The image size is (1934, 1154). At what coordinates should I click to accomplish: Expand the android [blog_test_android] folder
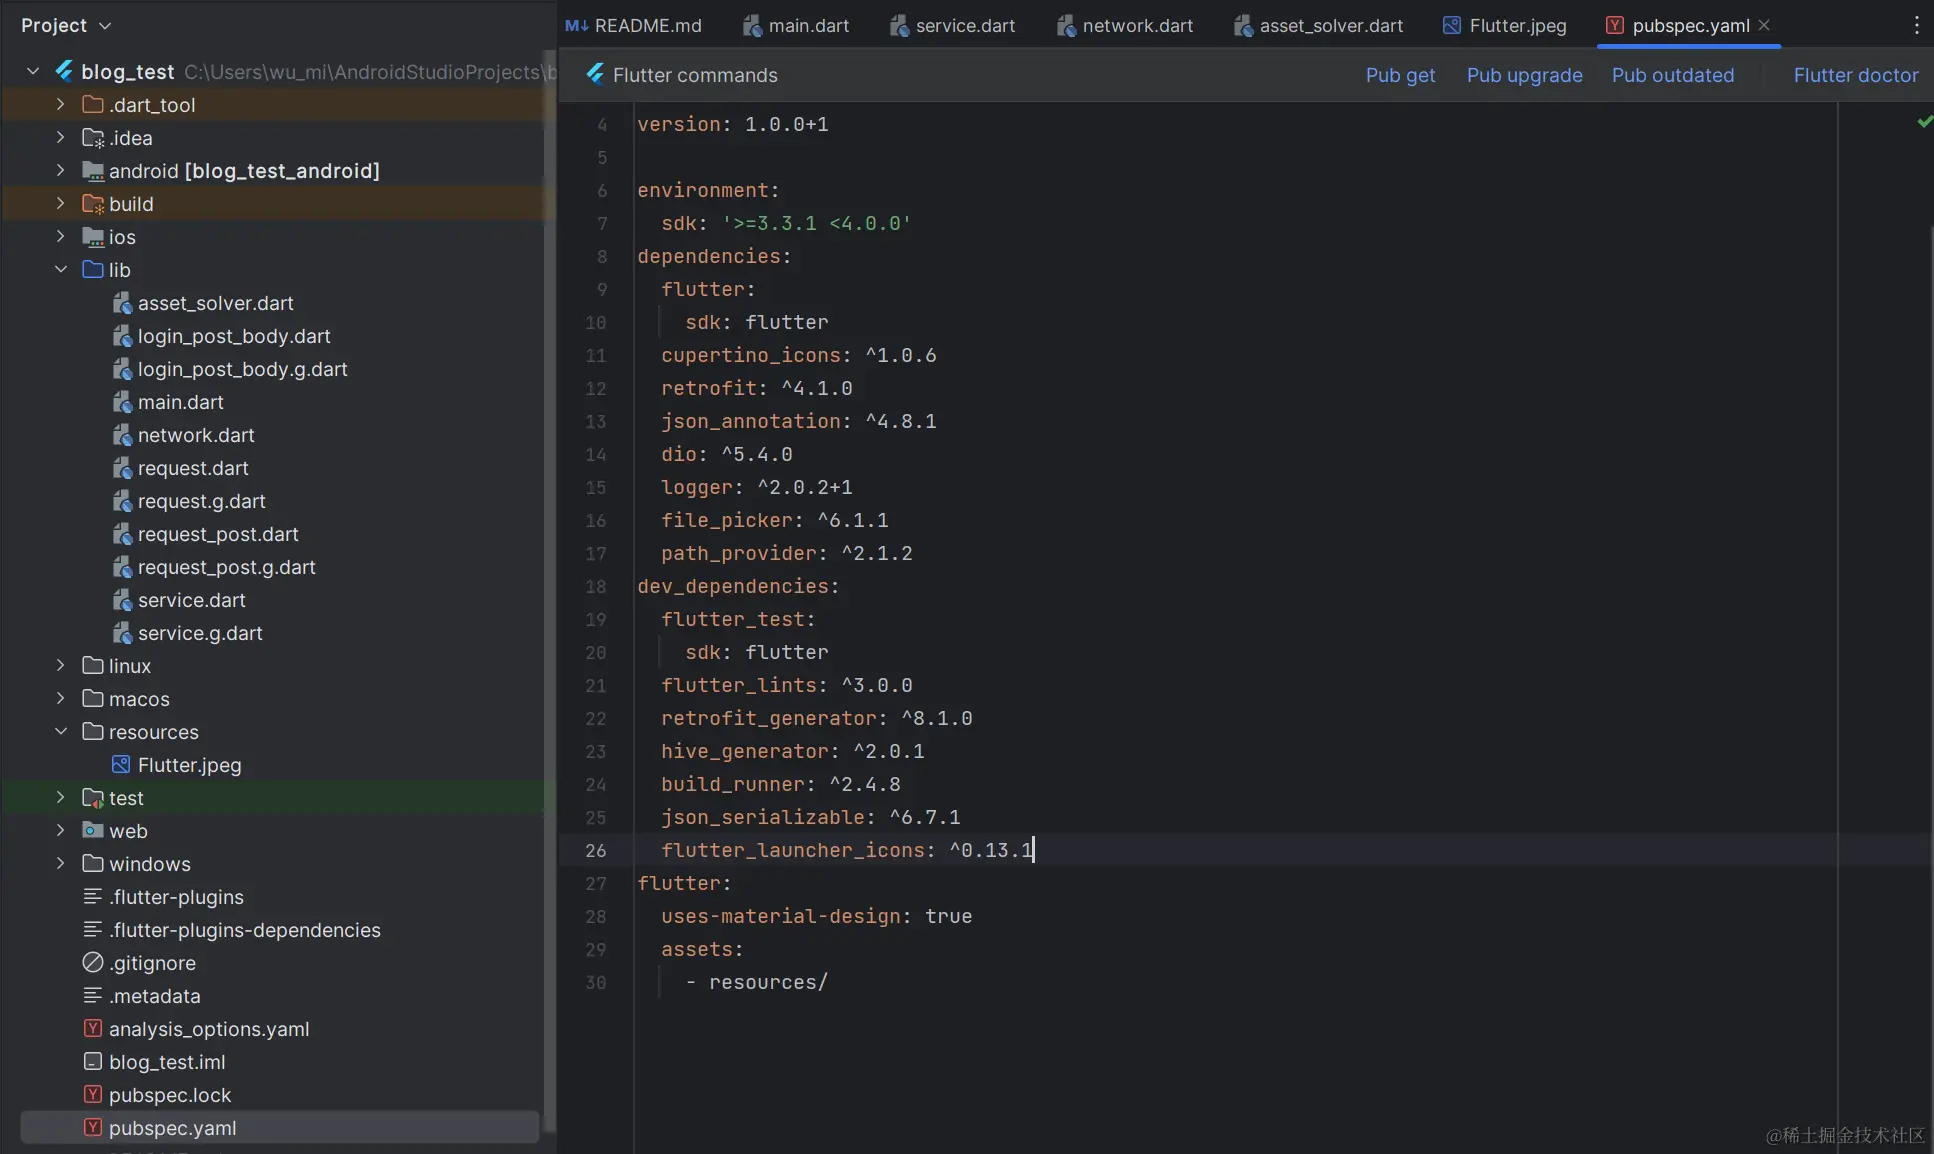pyautogui.click(x=59, y=170)
